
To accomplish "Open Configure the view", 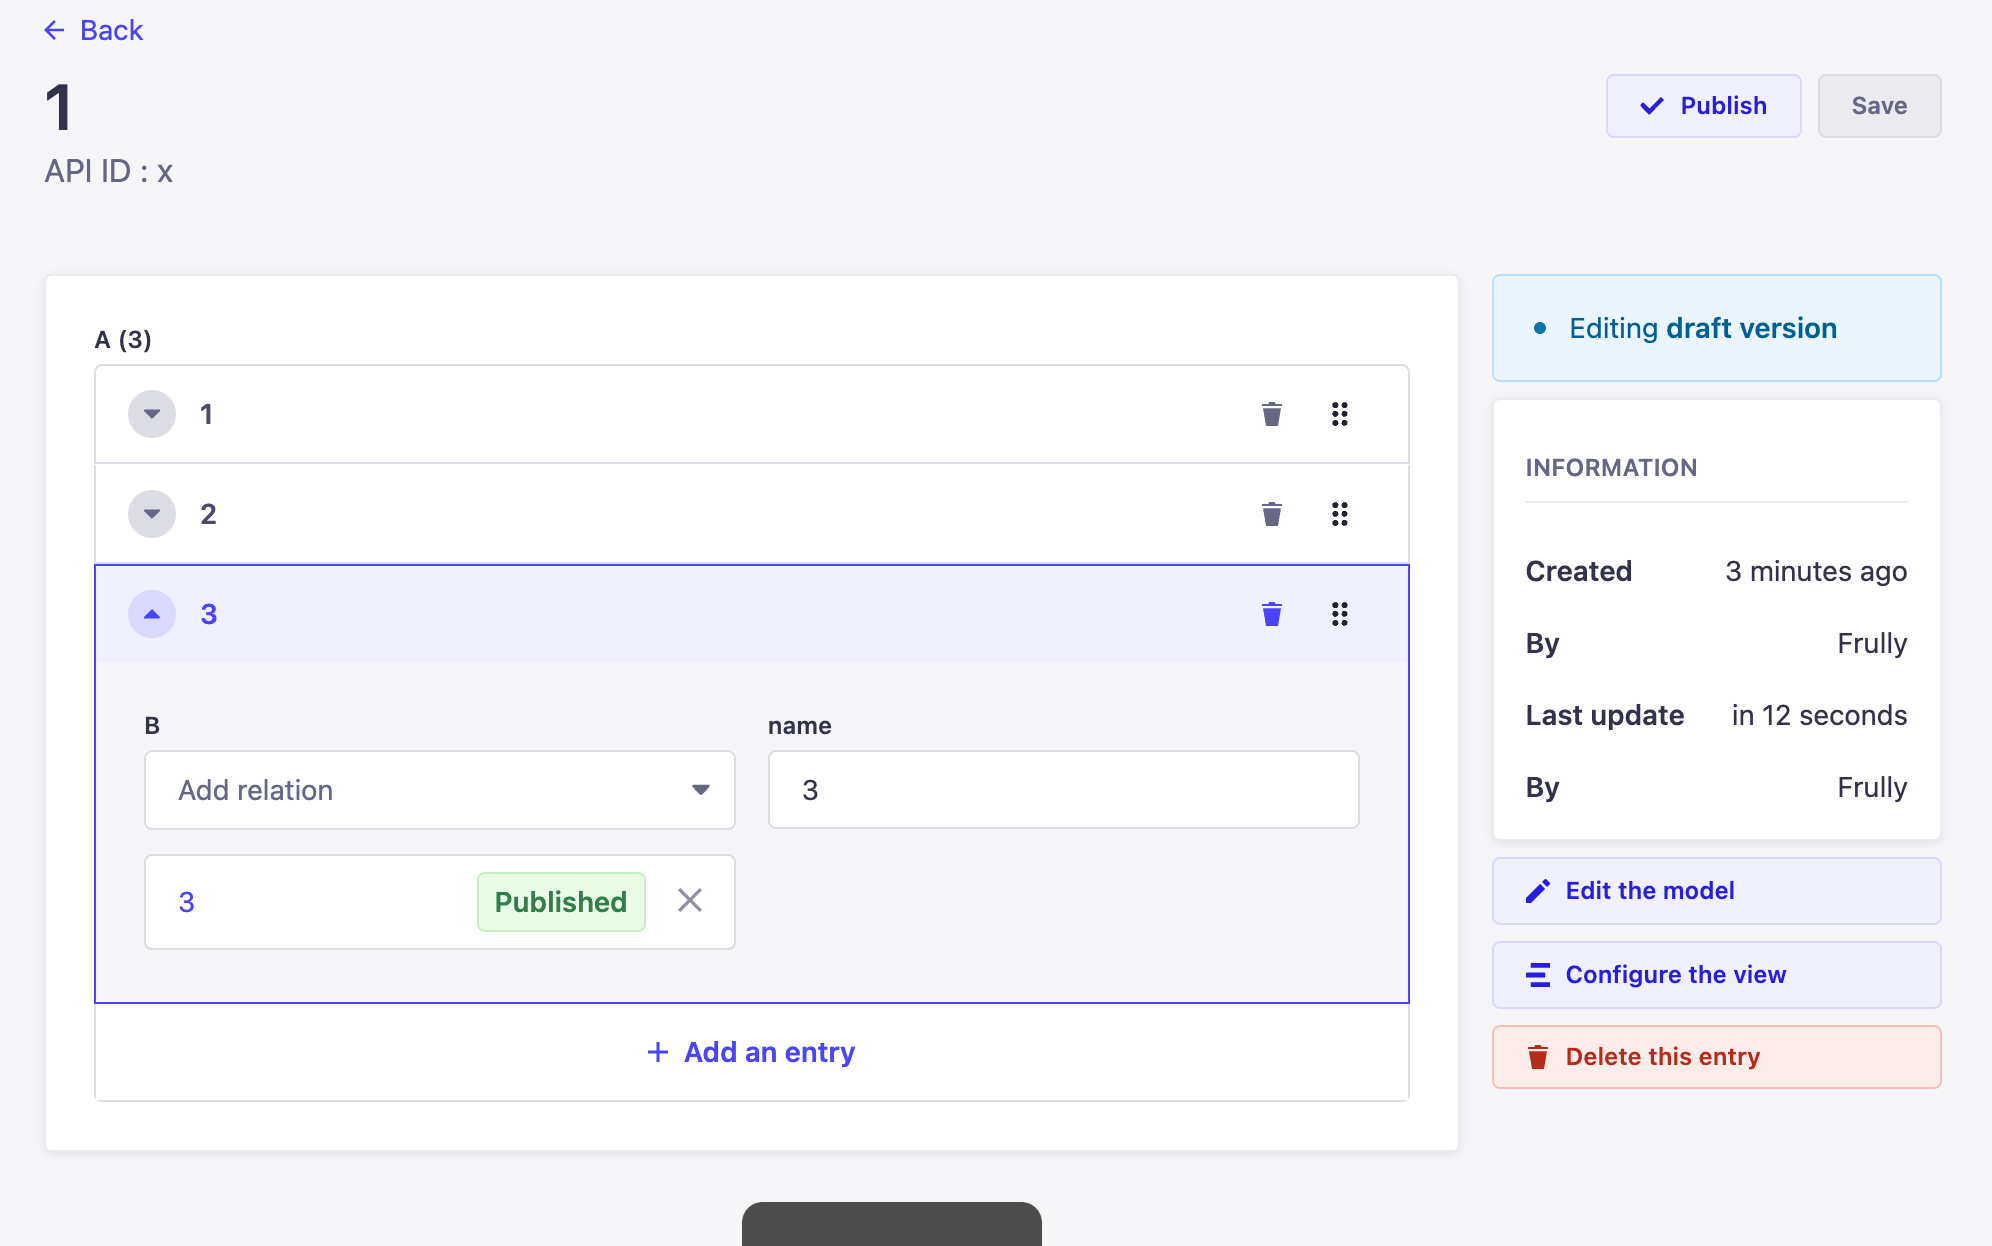I will 1716,975.
